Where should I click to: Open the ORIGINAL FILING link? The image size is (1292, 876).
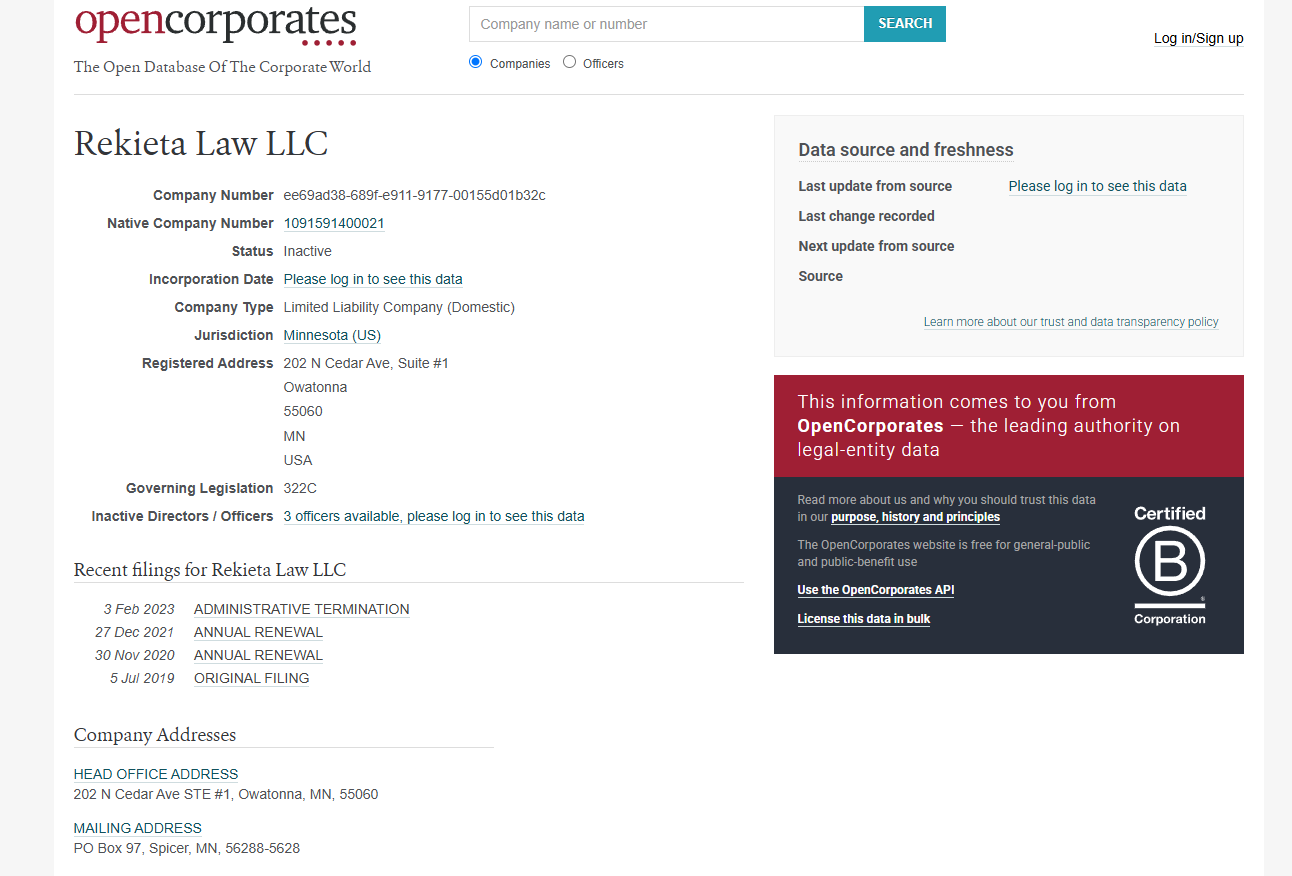pyautogui.click(x=252, y=678)
